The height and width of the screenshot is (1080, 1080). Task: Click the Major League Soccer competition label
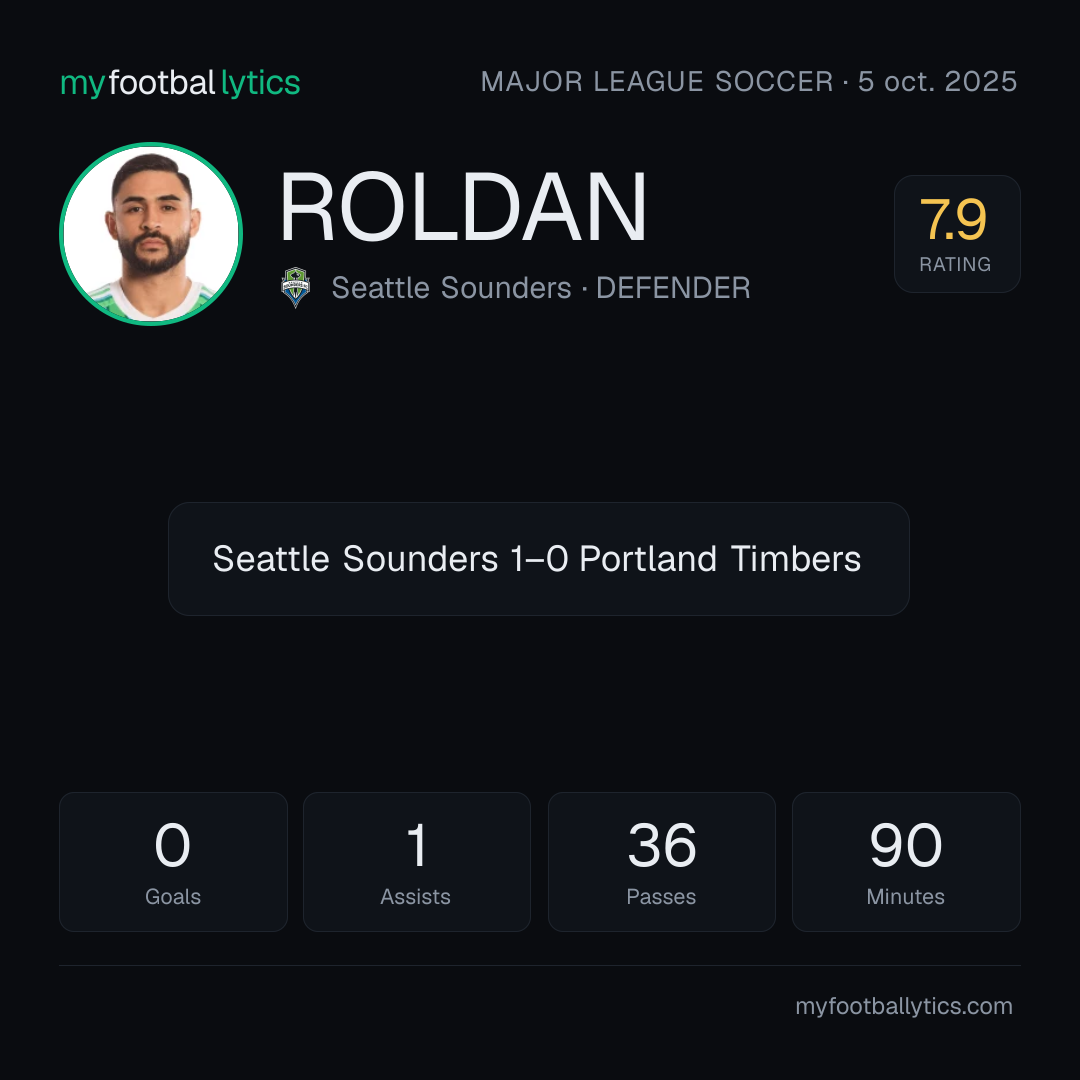657,82
